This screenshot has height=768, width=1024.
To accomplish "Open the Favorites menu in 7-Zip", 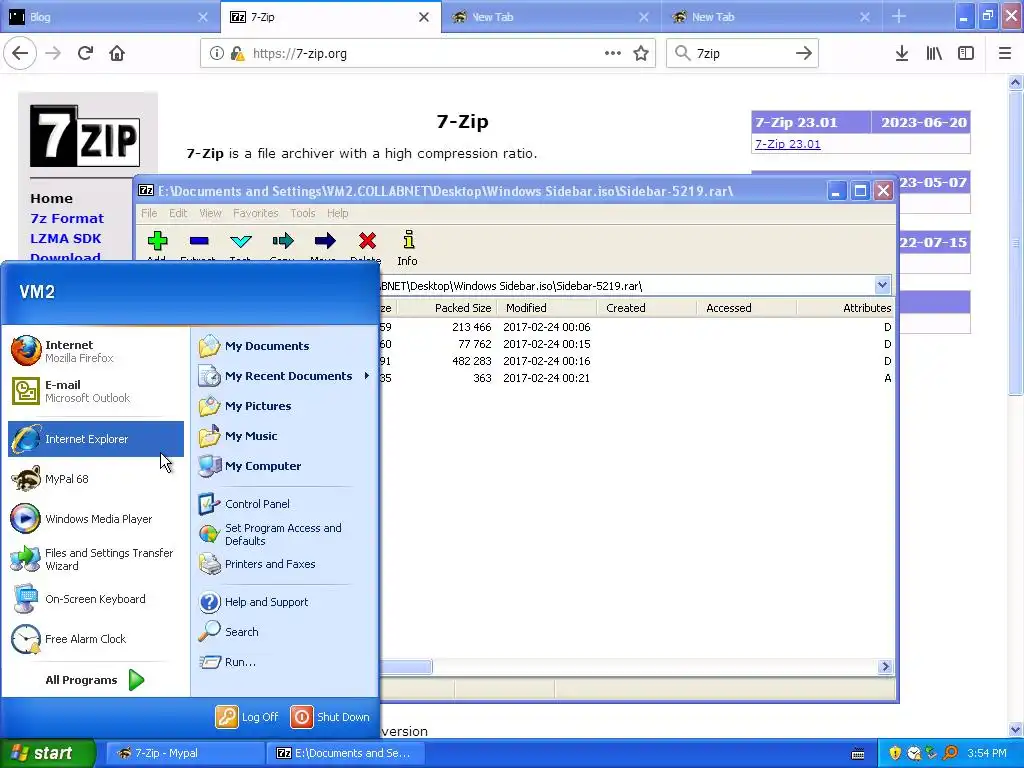I will 255,213.
